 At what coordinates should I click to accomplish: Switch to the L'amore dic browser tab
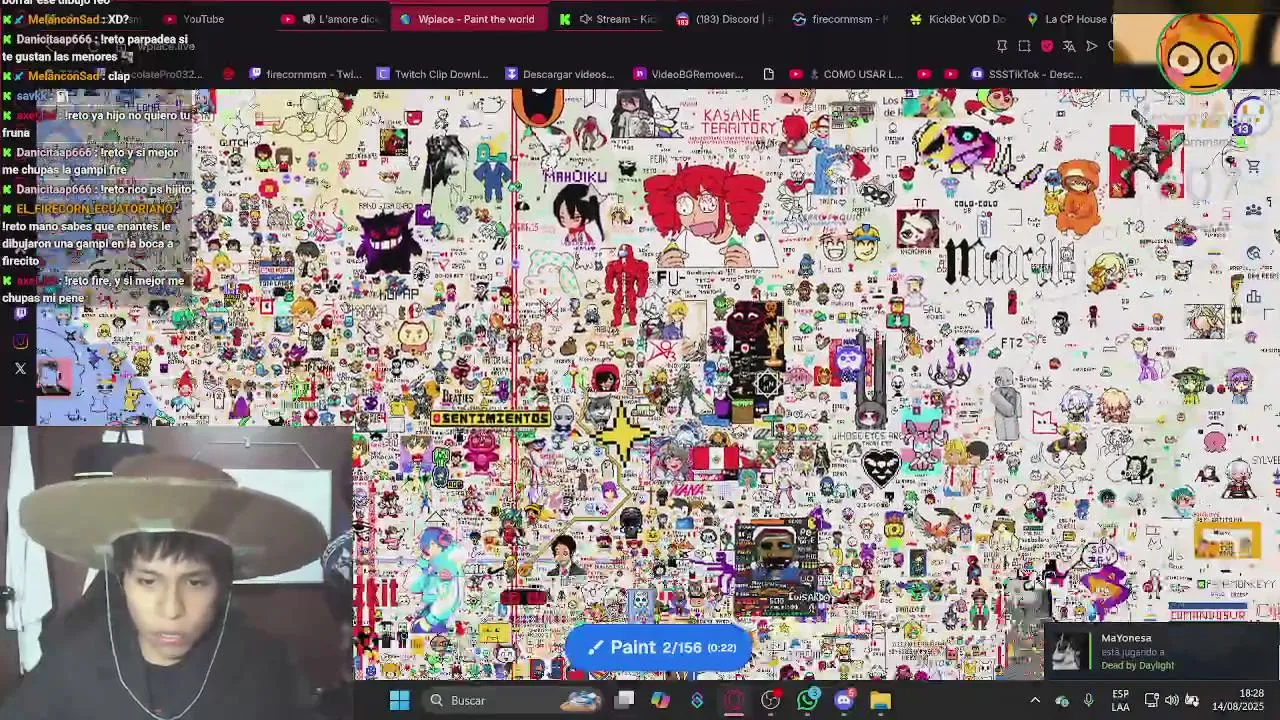click(330, 19)
